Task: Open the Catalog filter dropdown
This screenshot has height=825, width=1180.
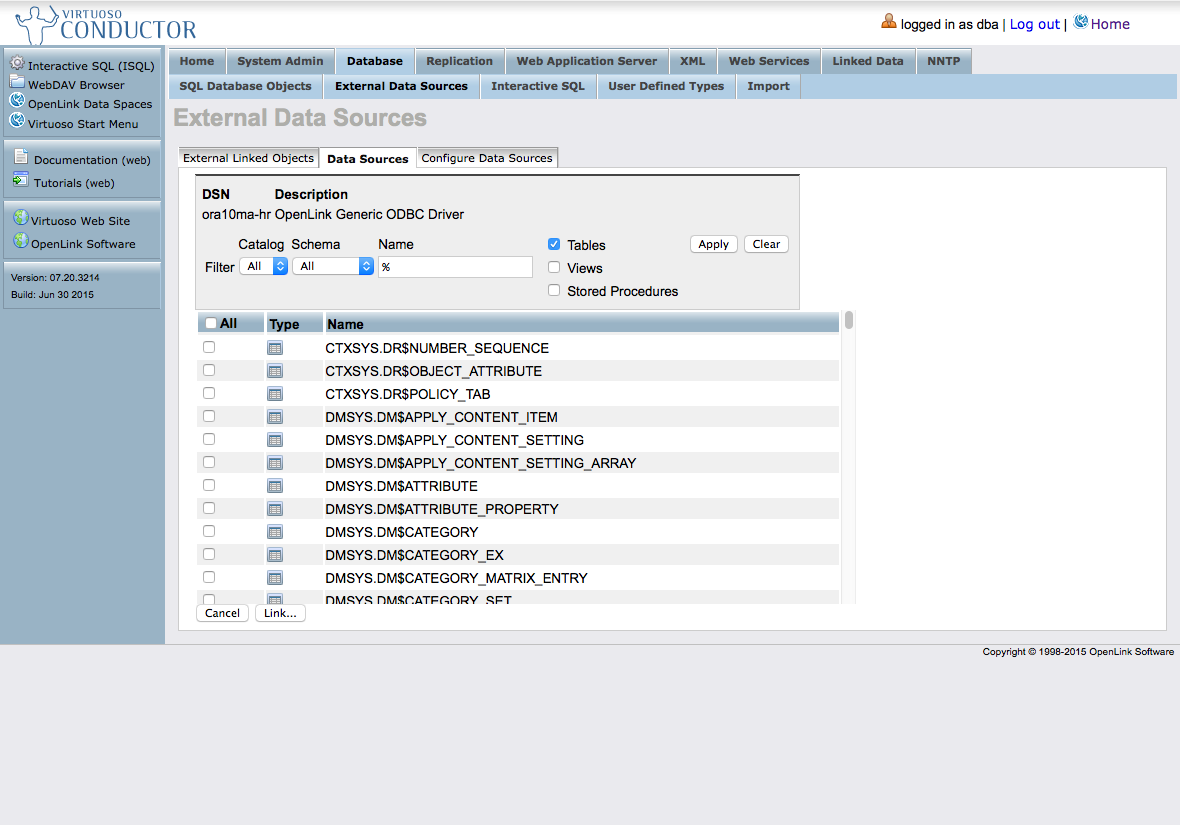Action: pyautogui.click(x=265, y=266)
